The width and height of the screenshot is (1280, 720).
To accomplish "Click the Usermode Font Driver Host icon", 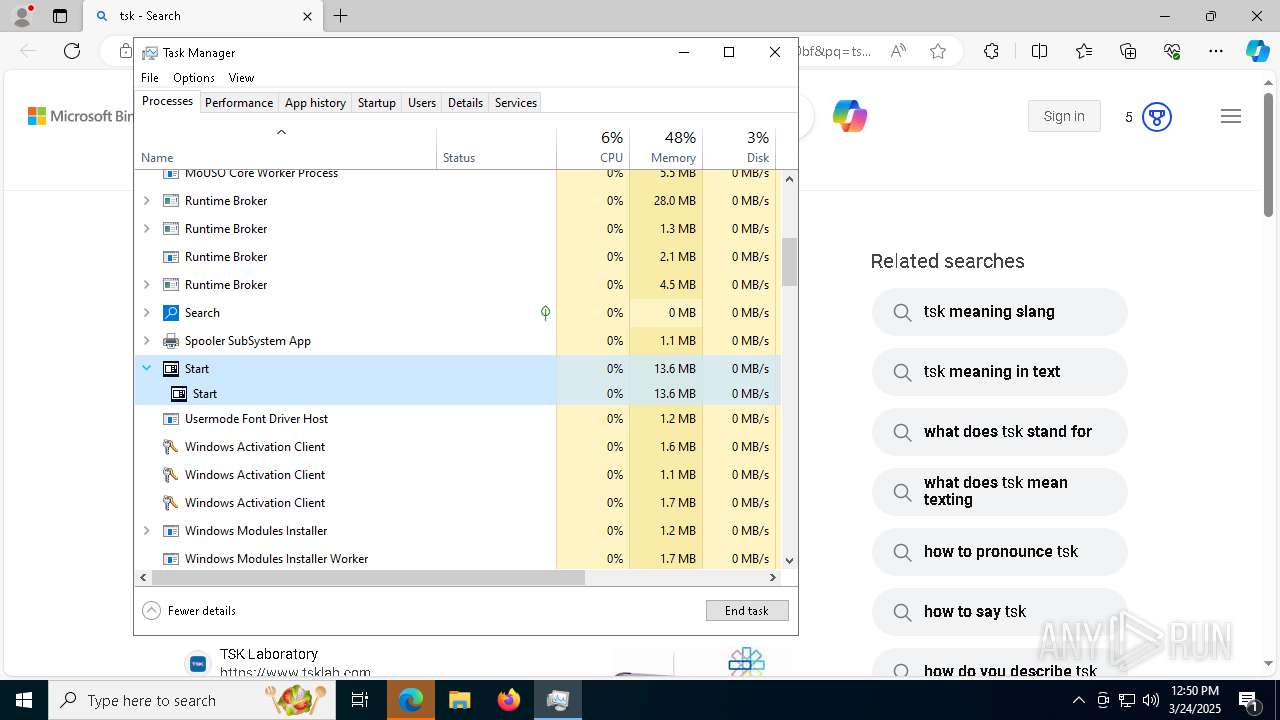I will point(171,419).
